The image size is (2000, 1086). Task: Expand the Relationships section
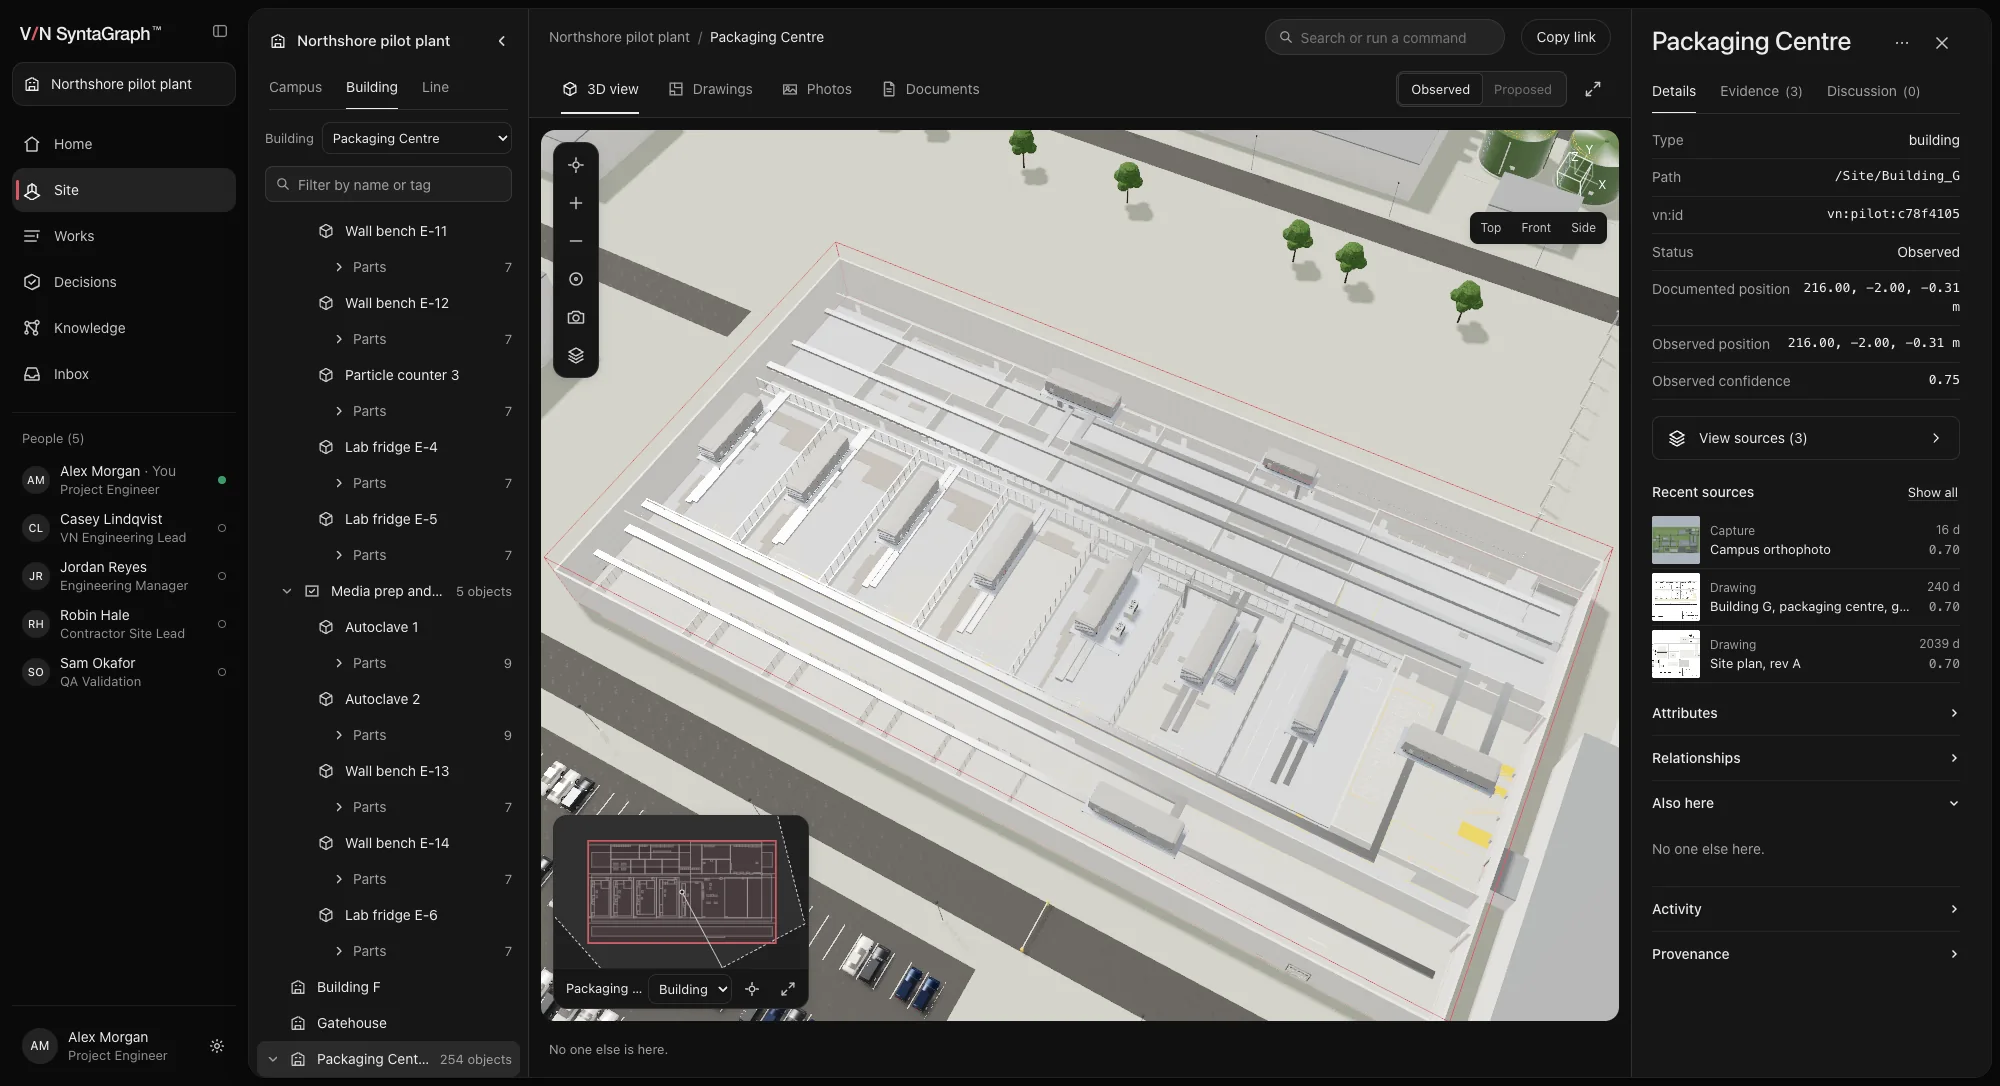(1805, 758)
